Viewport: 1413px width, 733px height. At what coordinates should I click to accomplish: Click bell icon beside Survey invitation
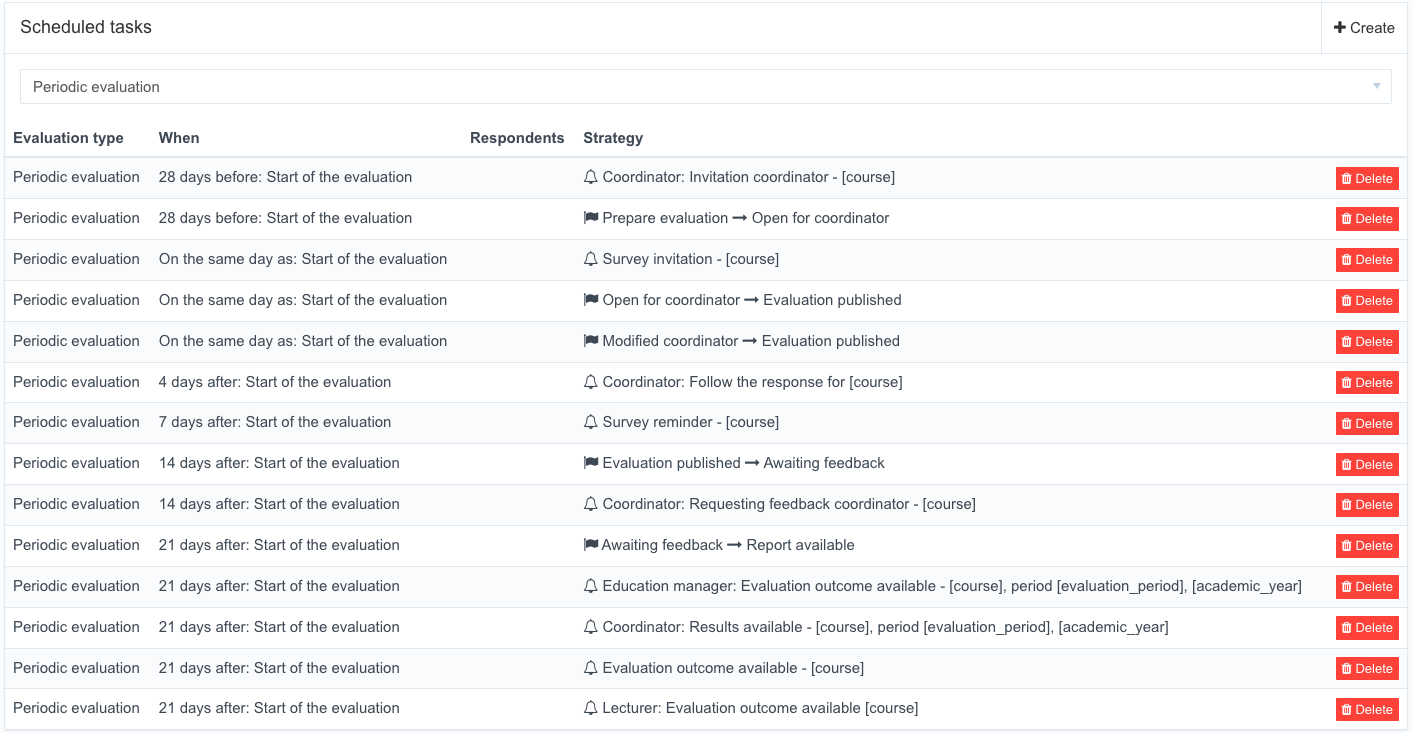590,259
